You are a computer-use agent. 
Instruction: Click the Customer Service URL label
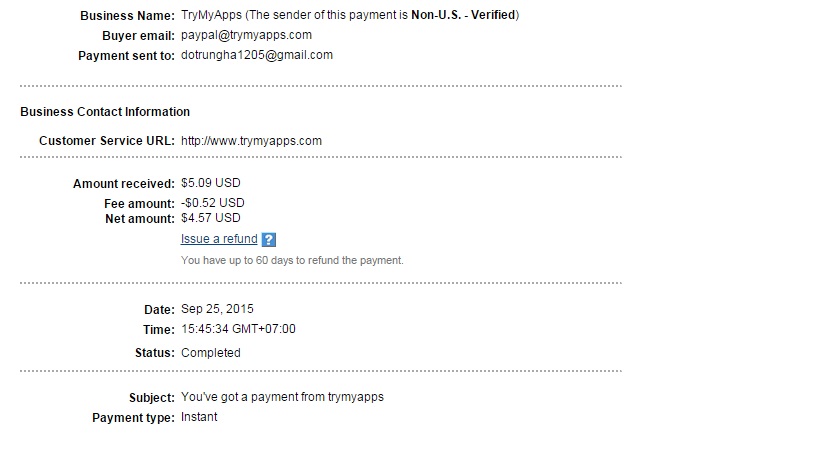click(107, 141)
